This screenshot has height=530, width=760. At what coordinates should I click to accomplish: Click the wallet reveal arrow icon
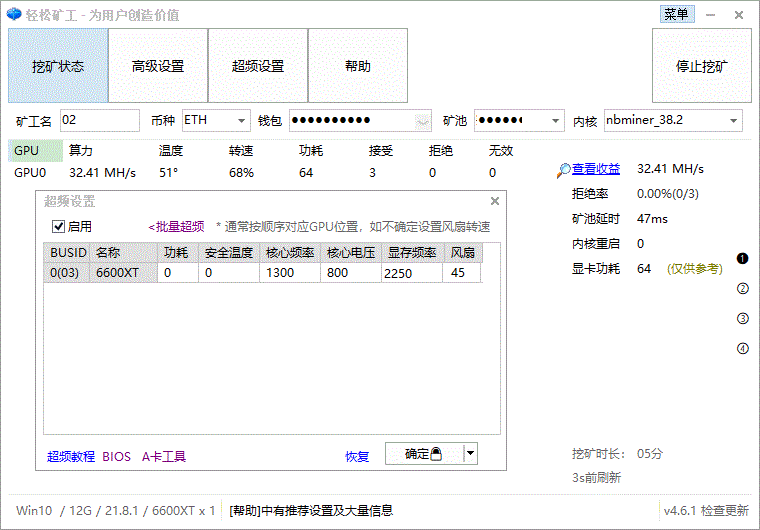pyautogui.click(x=422, y=121)
